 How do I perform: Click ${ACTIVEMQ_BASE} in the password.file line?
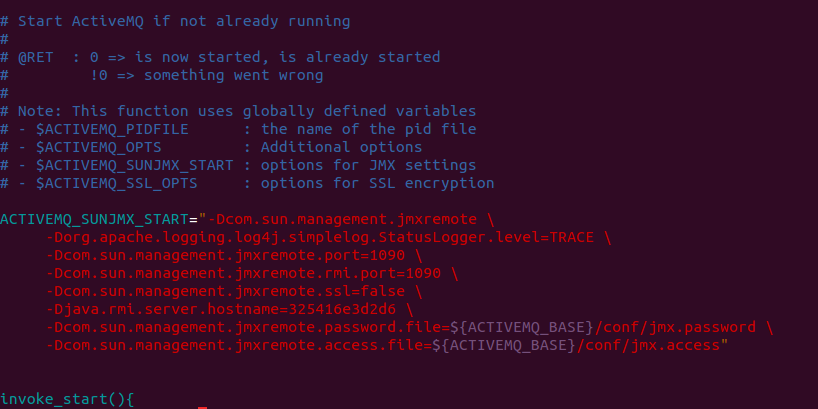522,328
